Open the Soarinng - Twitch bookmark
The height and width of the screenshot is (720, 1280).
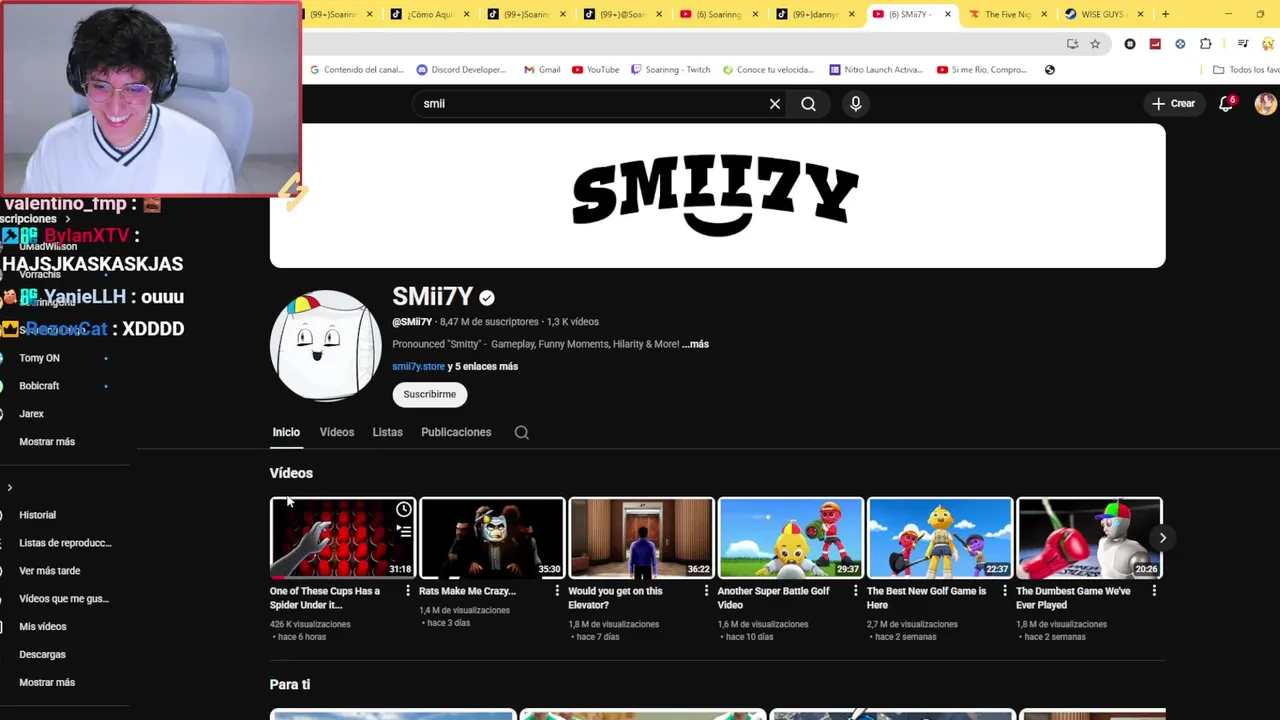pyautogui.click(x=670, y=70)
